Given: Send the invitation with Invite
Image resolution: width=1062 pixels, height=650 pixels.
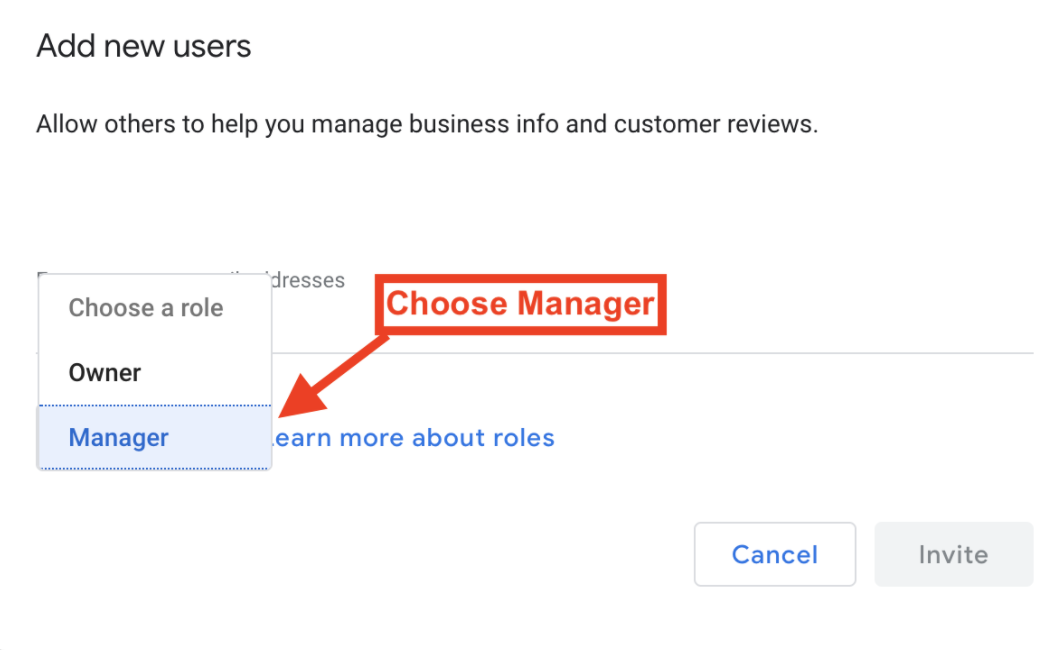Looking at the screenshot, I should (x=954, y=554).
